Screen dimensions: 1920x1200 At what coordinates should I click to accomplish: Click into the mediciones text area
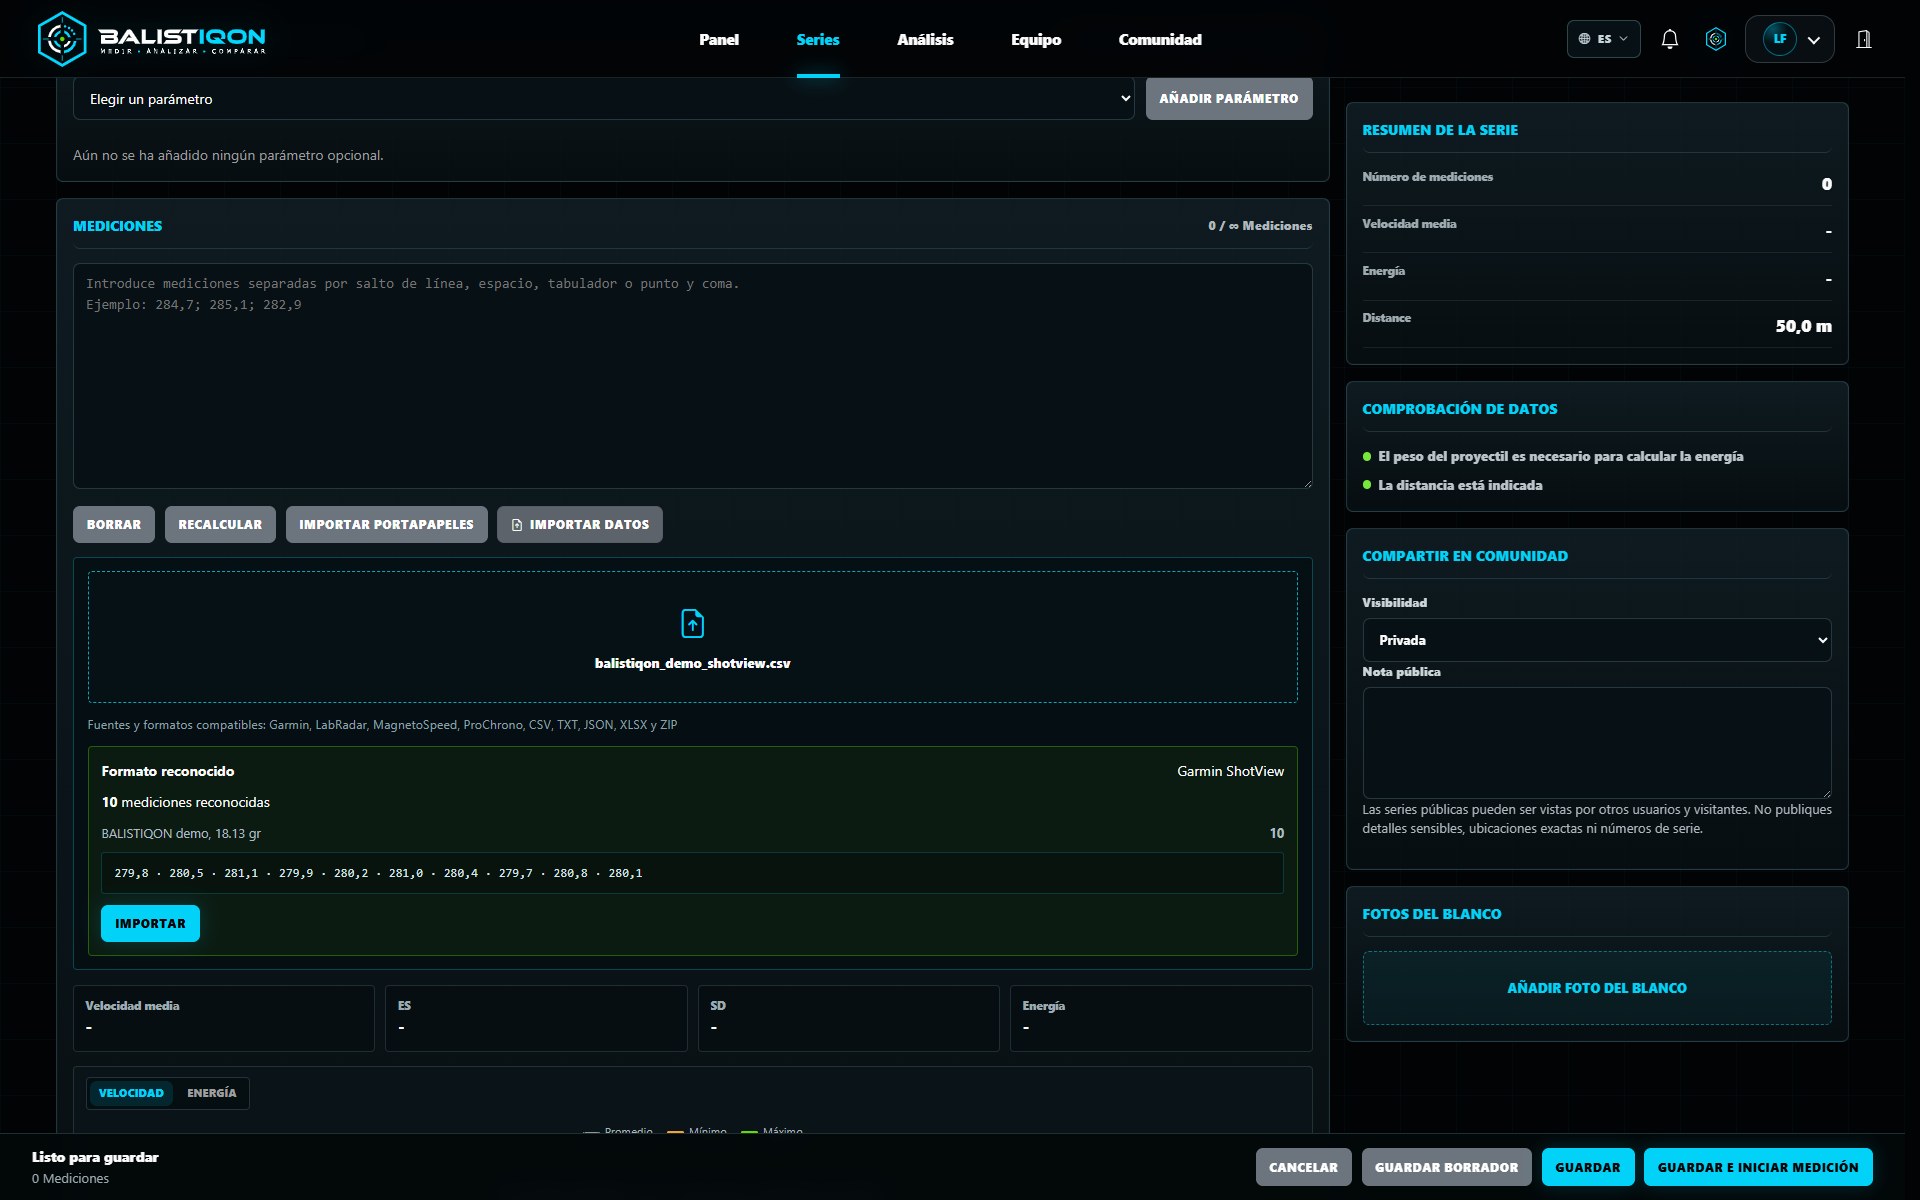pos(692,376)
